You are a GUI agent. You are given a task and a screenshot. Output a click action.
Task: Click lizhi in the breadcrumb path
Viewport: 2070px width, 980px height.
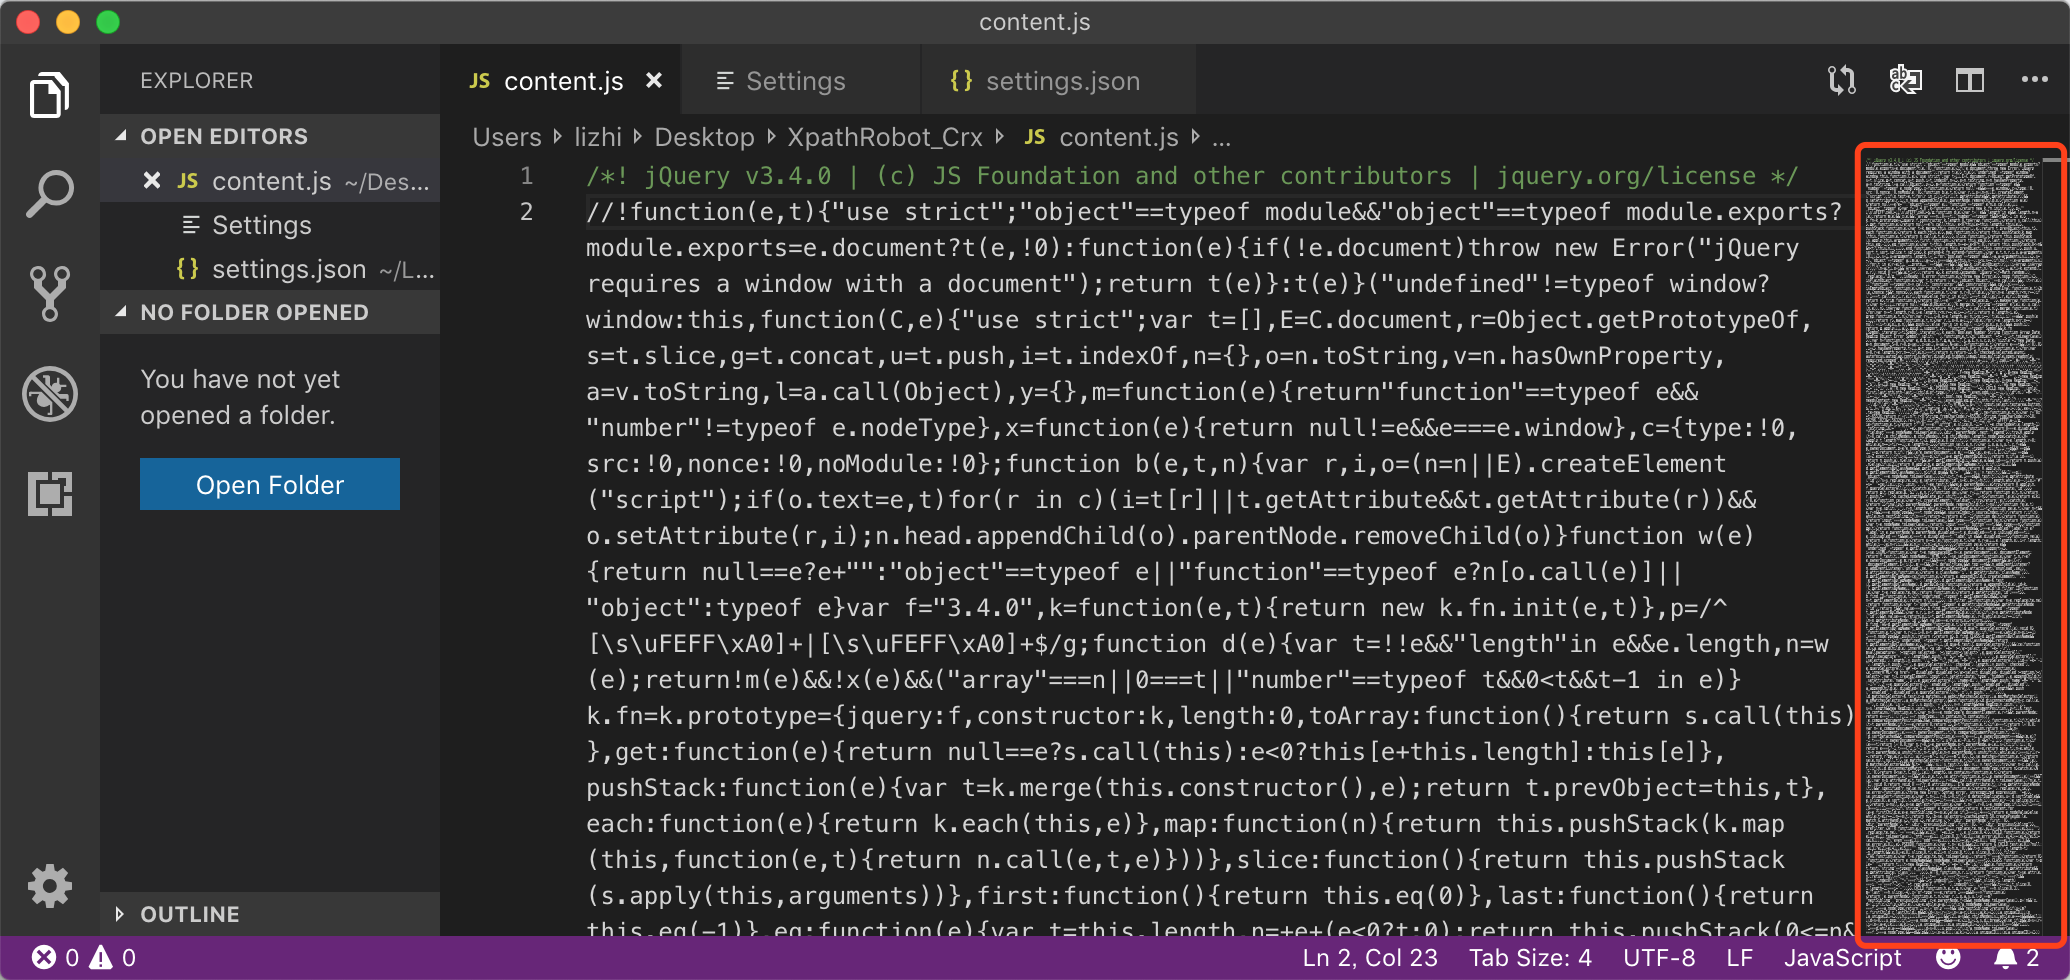(x=598, y=137)
